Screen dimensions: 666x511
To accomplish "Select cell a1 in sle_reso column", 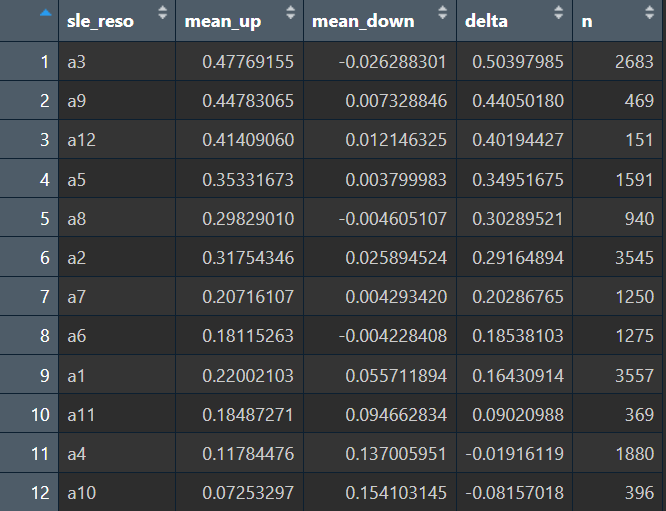I will [117, 375].
